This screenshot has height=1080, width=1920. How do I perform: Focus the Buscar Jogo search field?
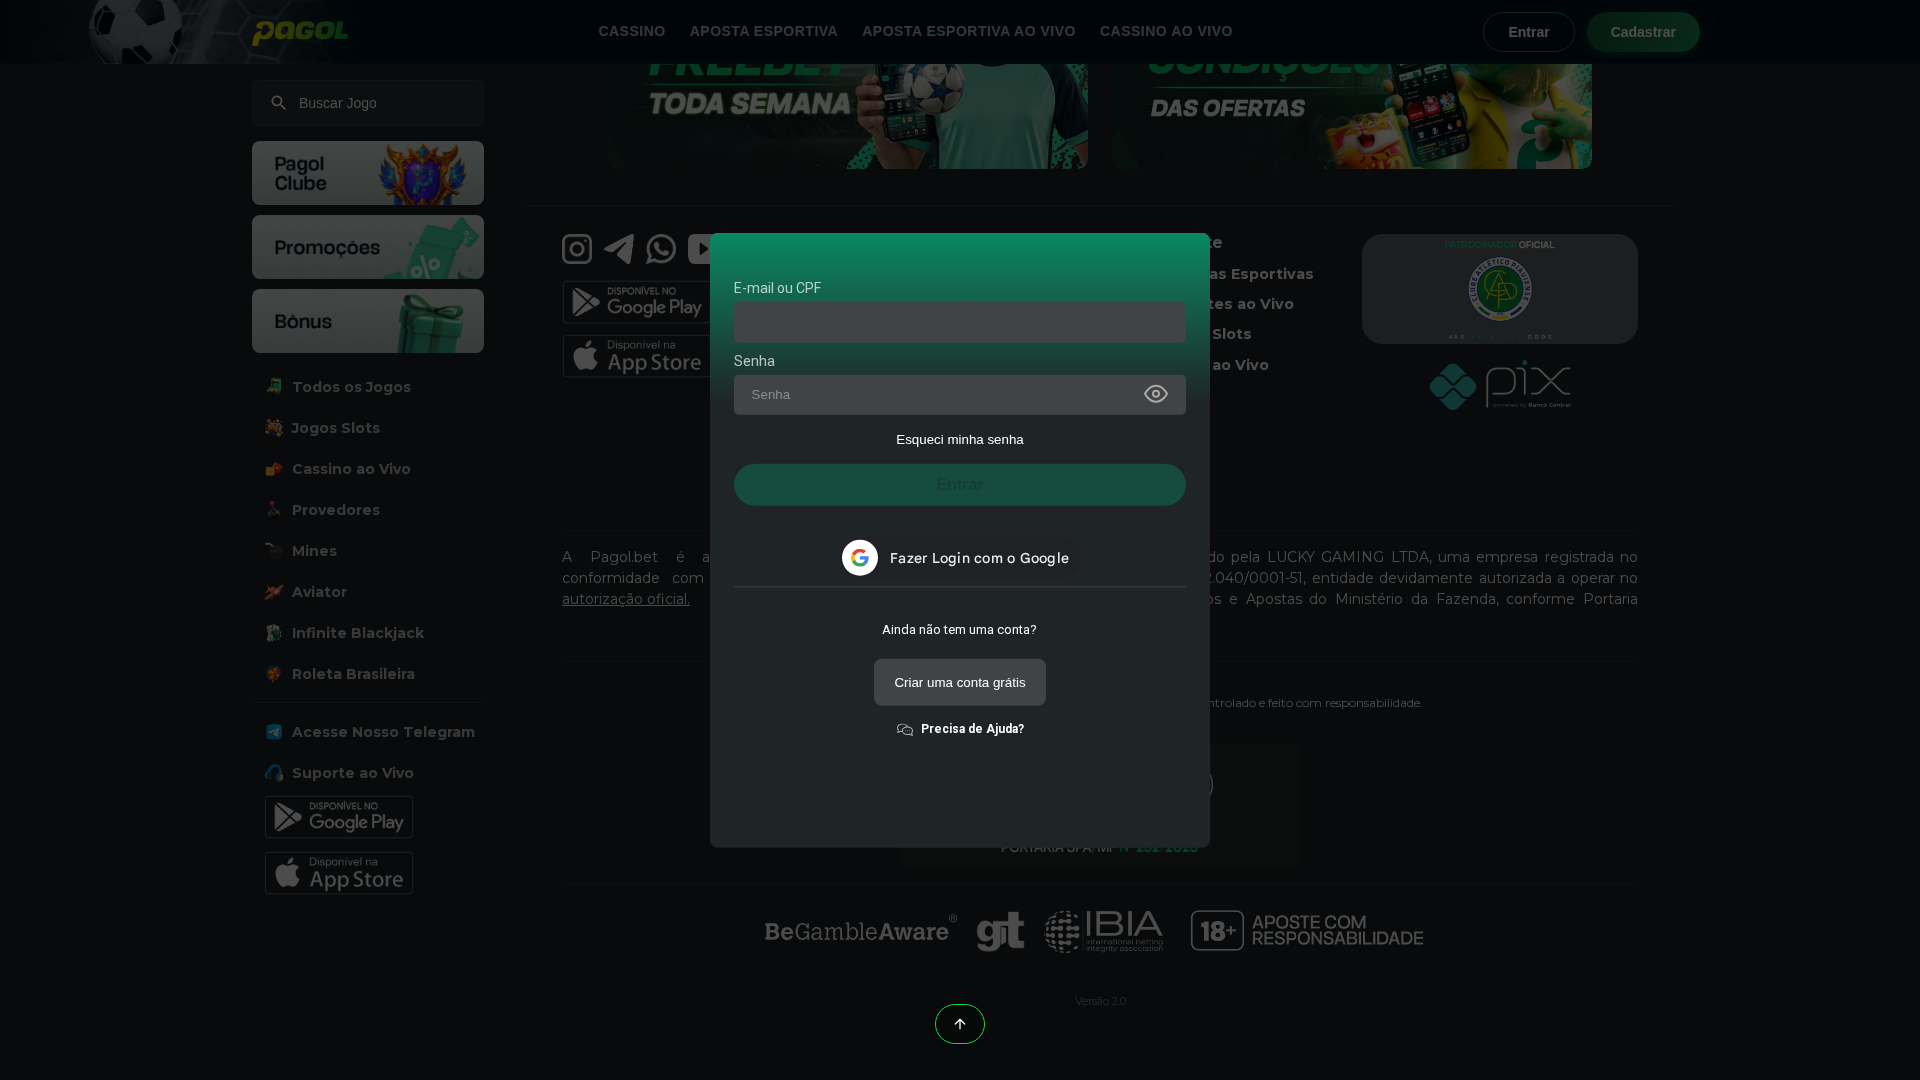pyautogui.click(x=368, y=103)
